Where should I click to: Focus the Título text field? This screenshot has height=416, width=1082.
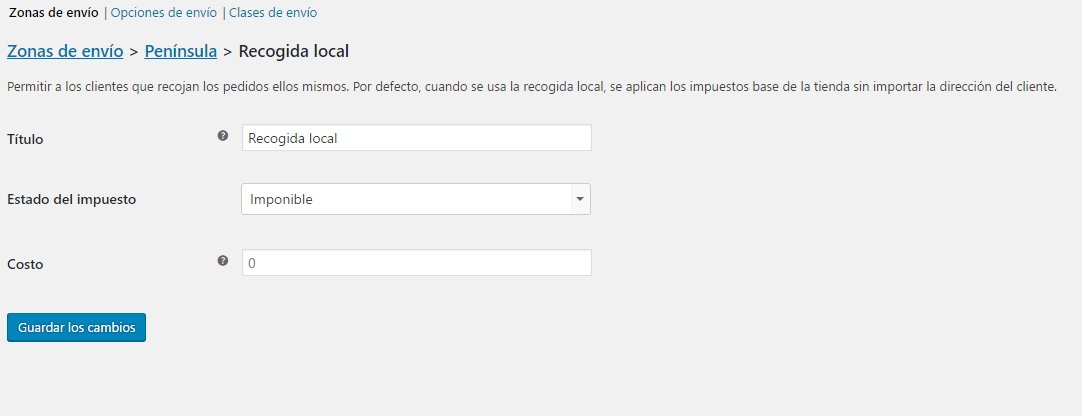[x=417, y=137]
